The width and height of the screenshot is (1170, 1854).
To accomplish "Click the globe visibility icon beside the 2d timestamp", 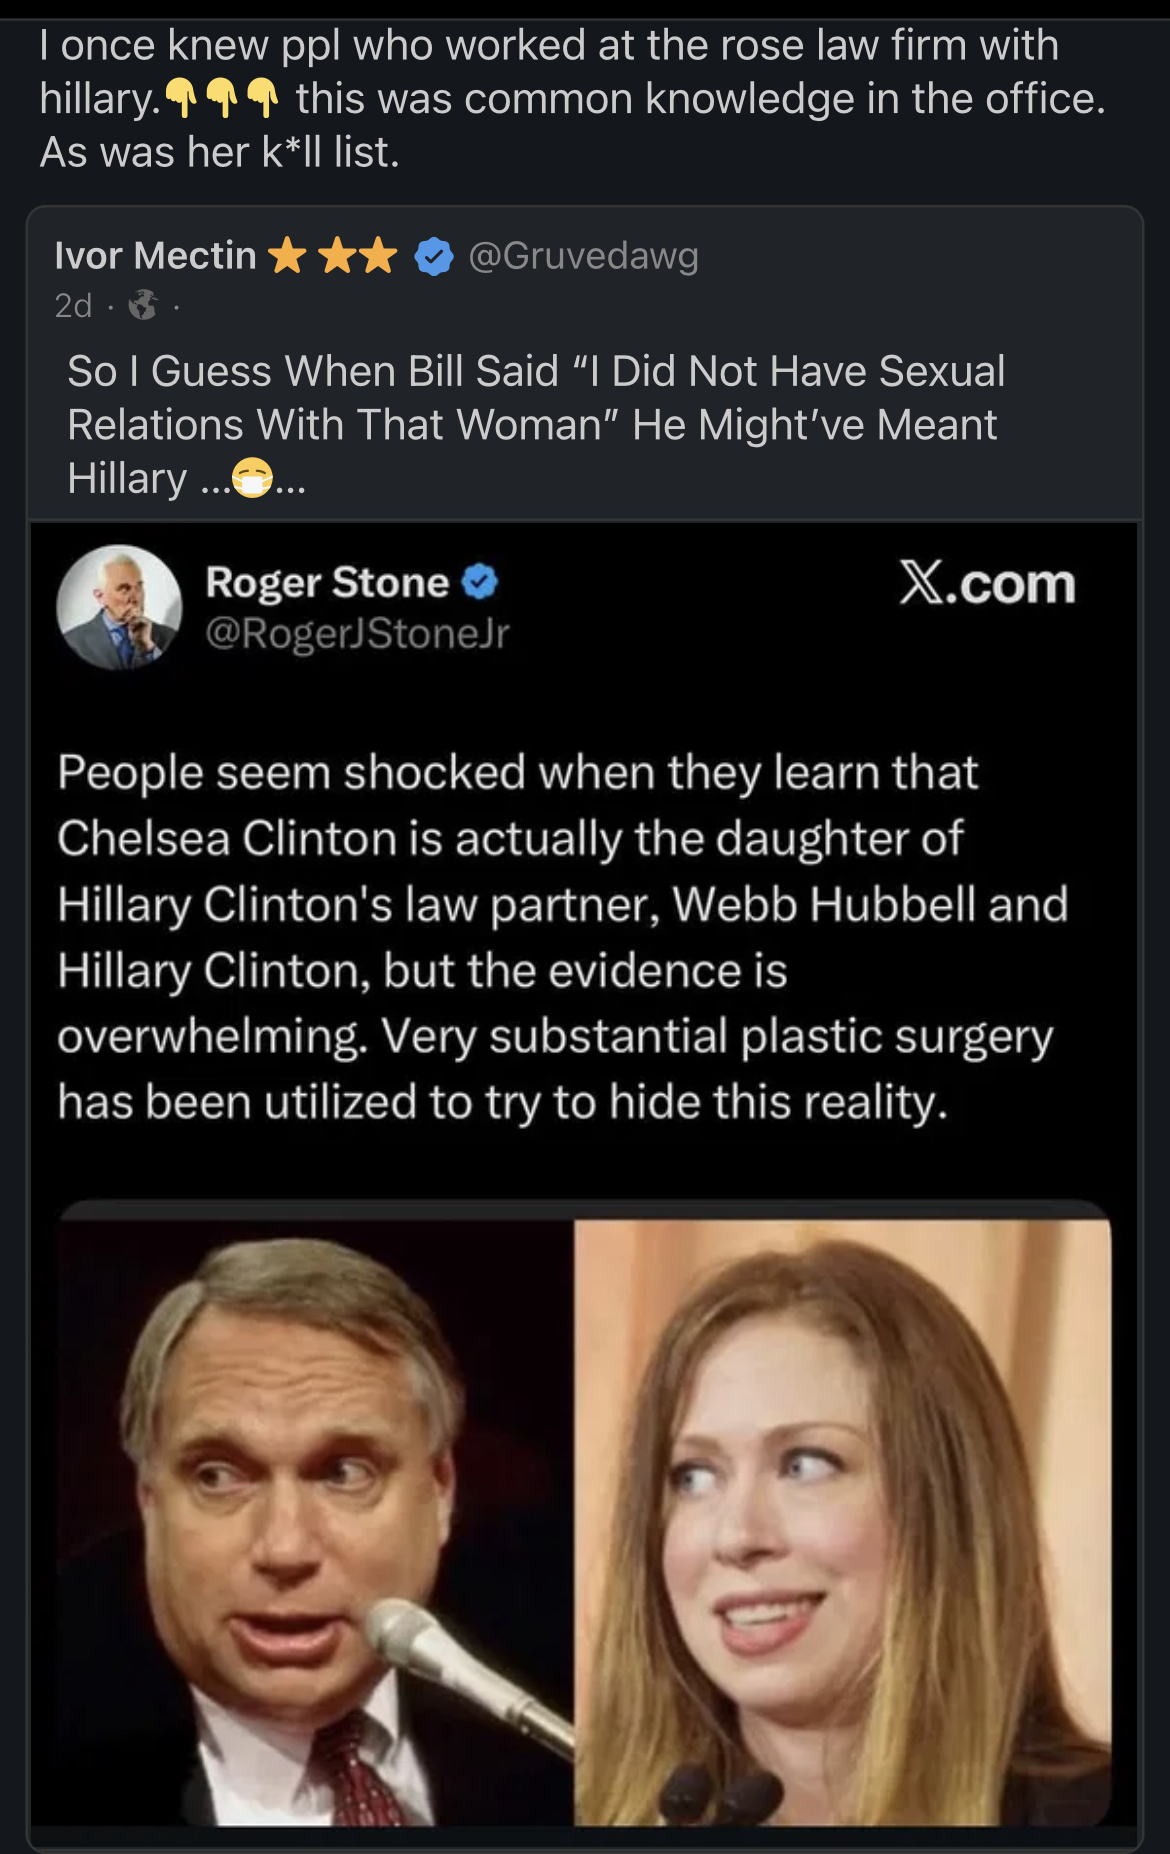I will (143, 307).
